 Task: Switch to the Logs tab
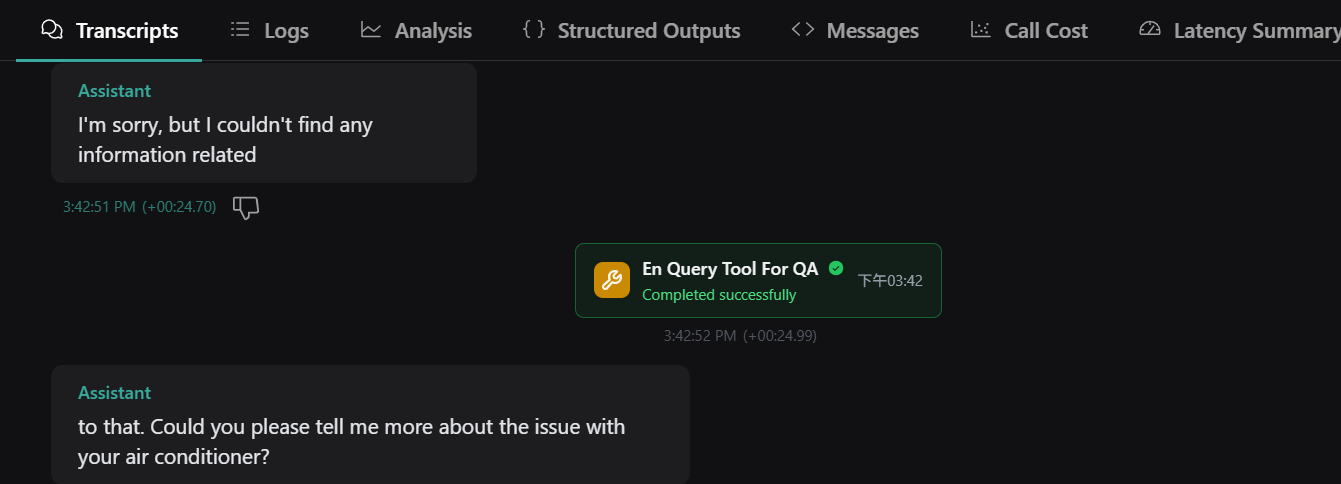coord(286,31)
